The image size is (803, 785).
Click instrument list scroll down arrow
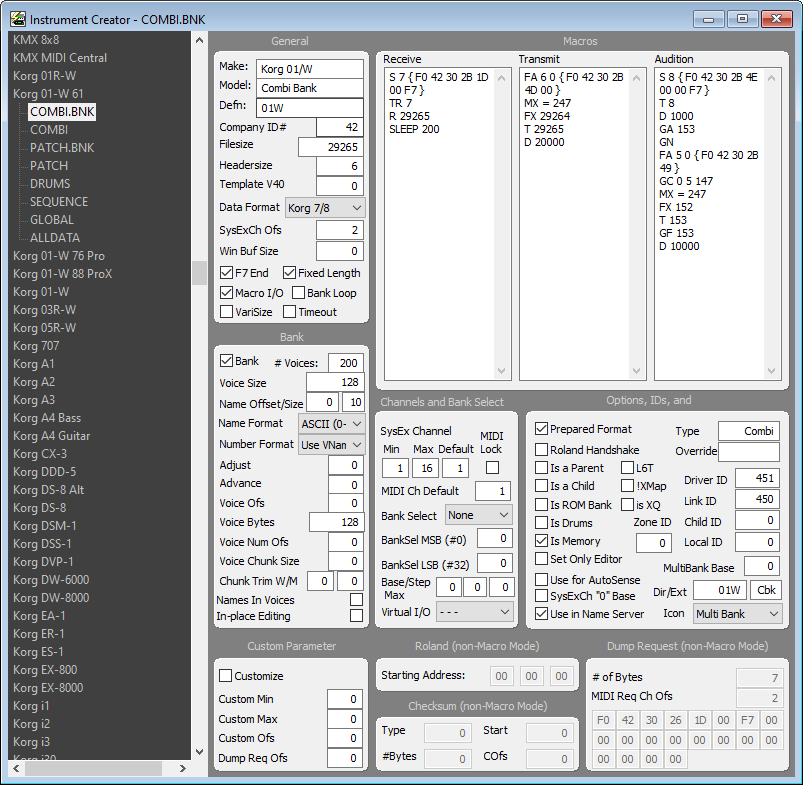click(x=199, y=752)
